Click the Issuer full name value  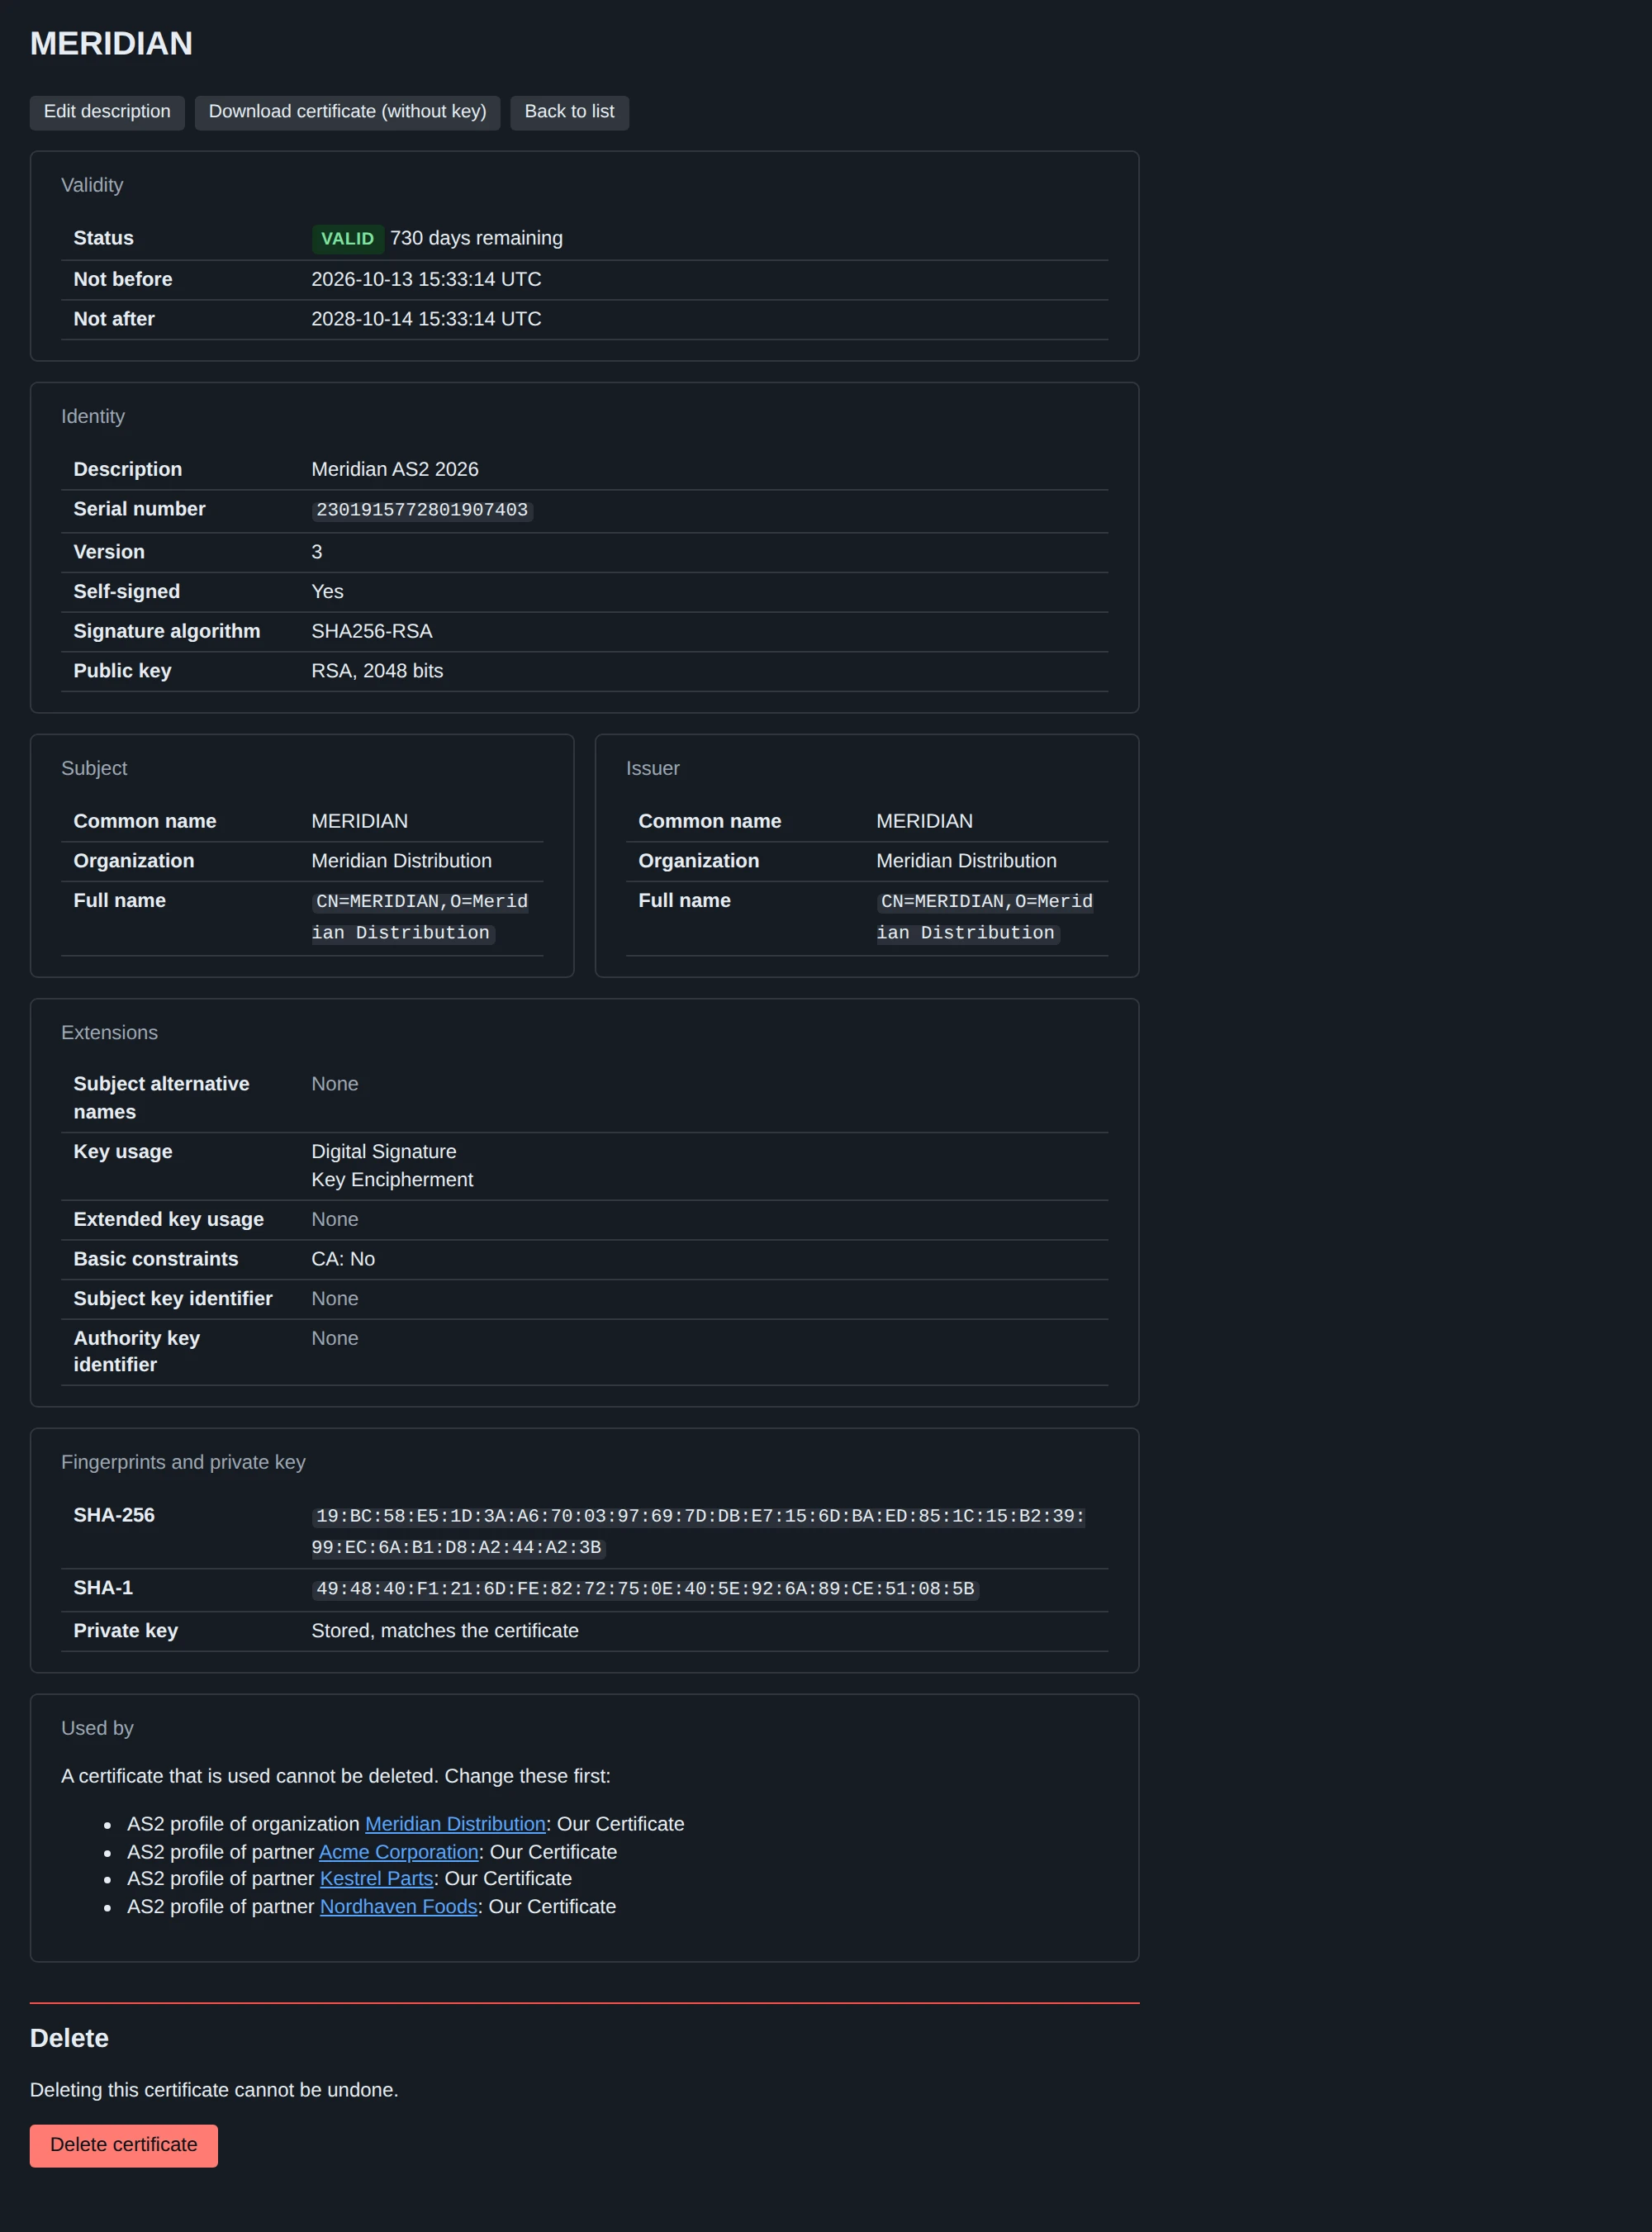[x=985, y=917]
